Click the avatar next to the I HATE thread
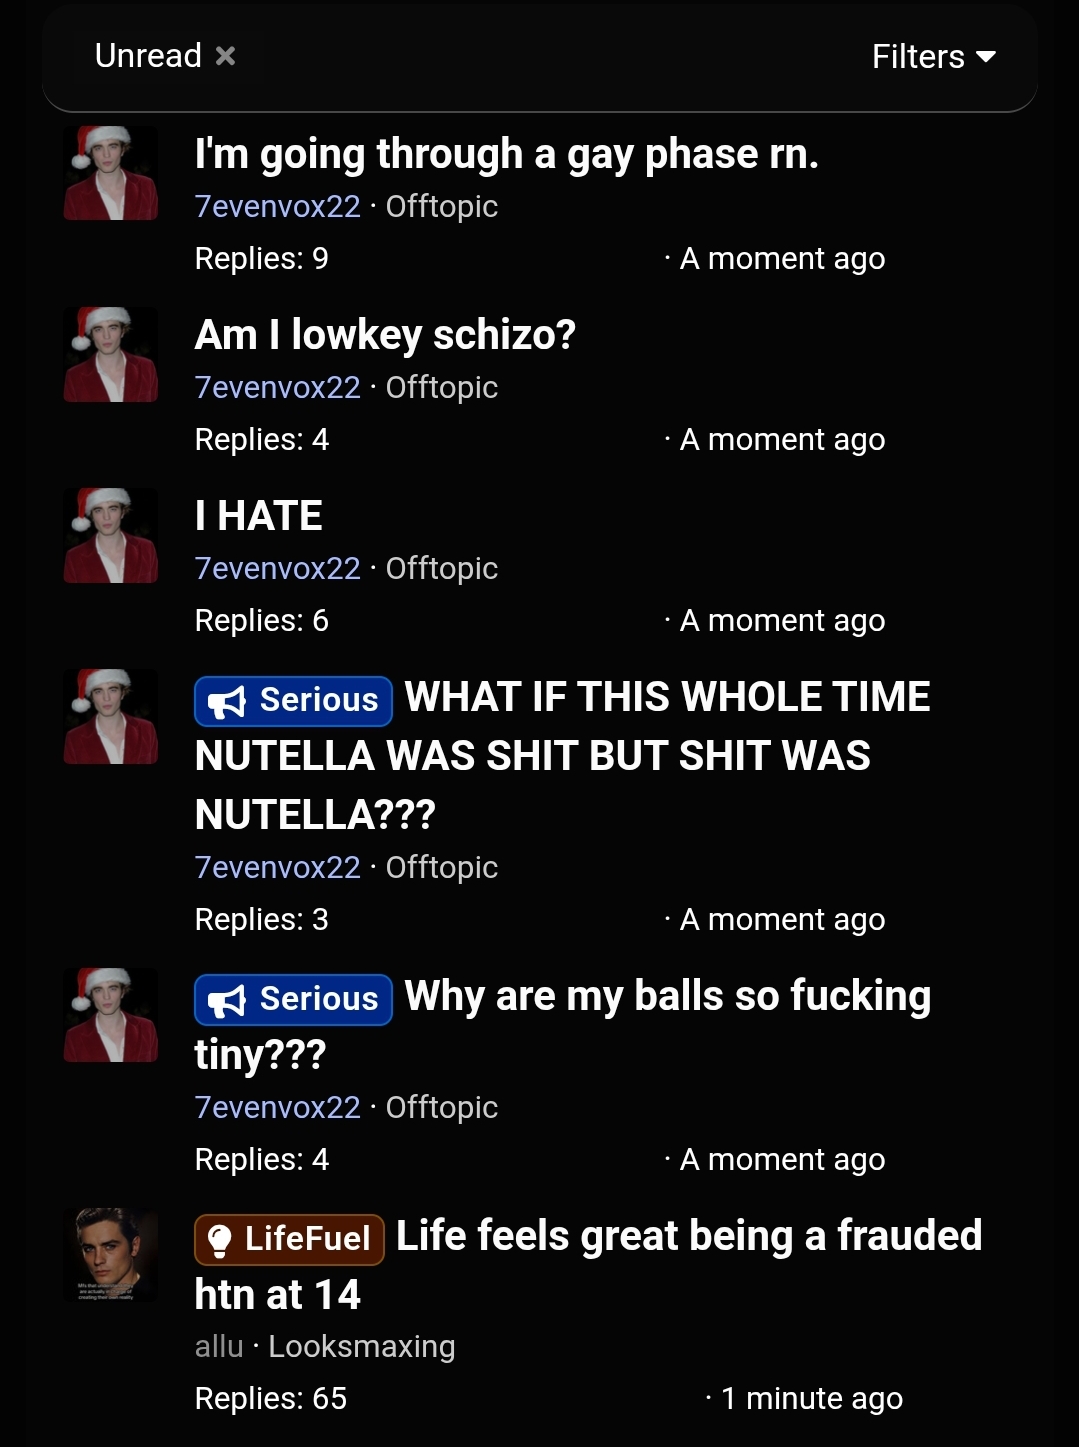Viewport: 1079px width, 1447px height. [110, 536]
